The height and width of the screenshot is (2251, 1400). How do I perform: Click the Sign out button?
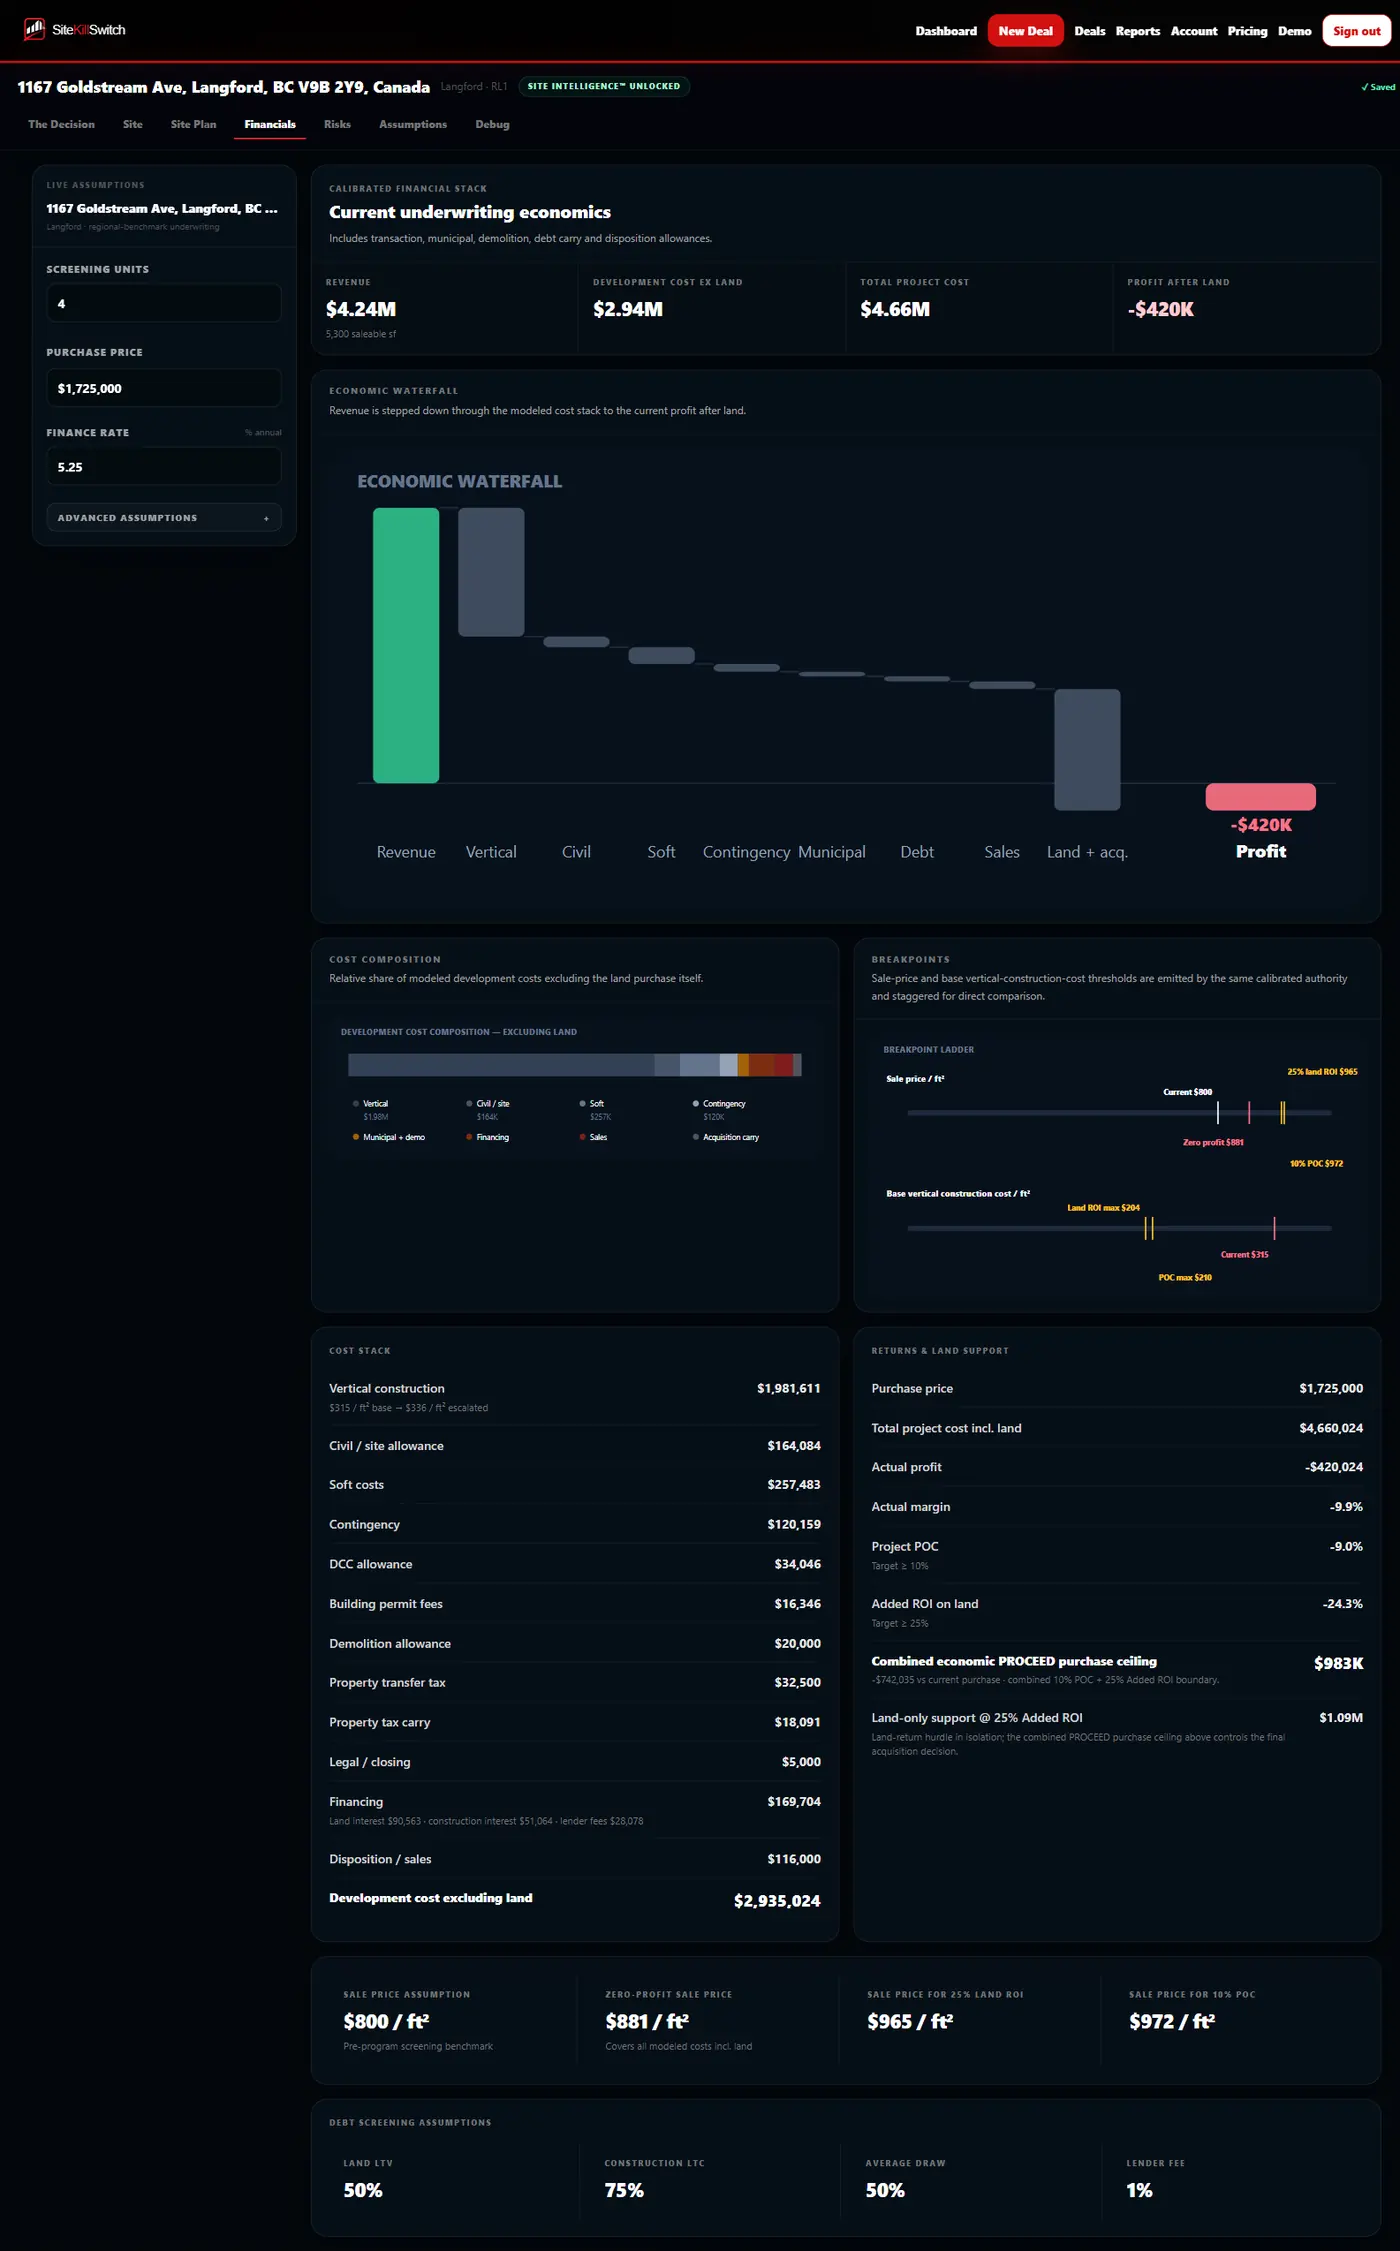1356,31
